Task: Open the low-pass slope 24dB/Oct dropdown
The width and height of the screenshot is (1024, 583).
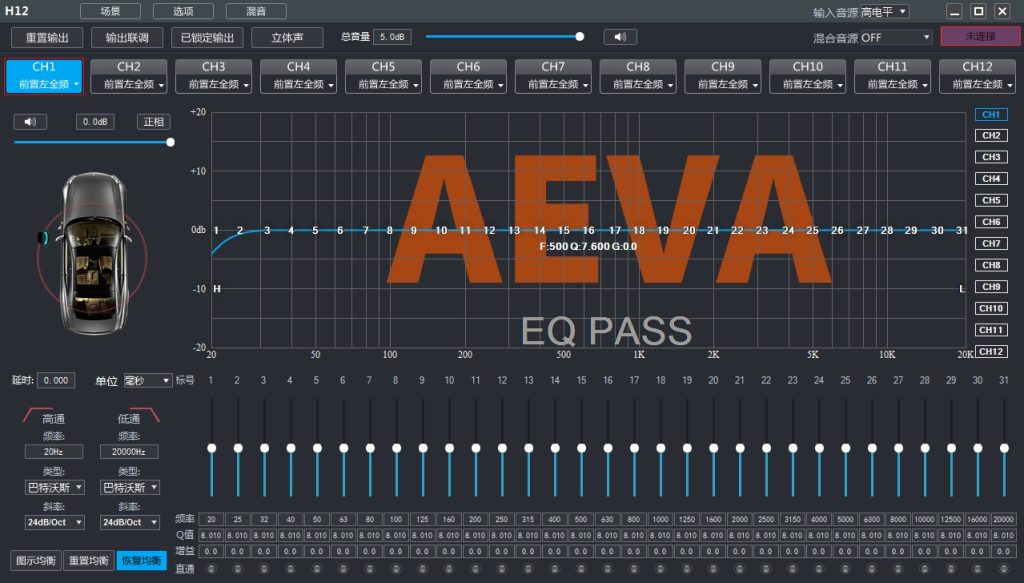Action: [x=130, y=522]
